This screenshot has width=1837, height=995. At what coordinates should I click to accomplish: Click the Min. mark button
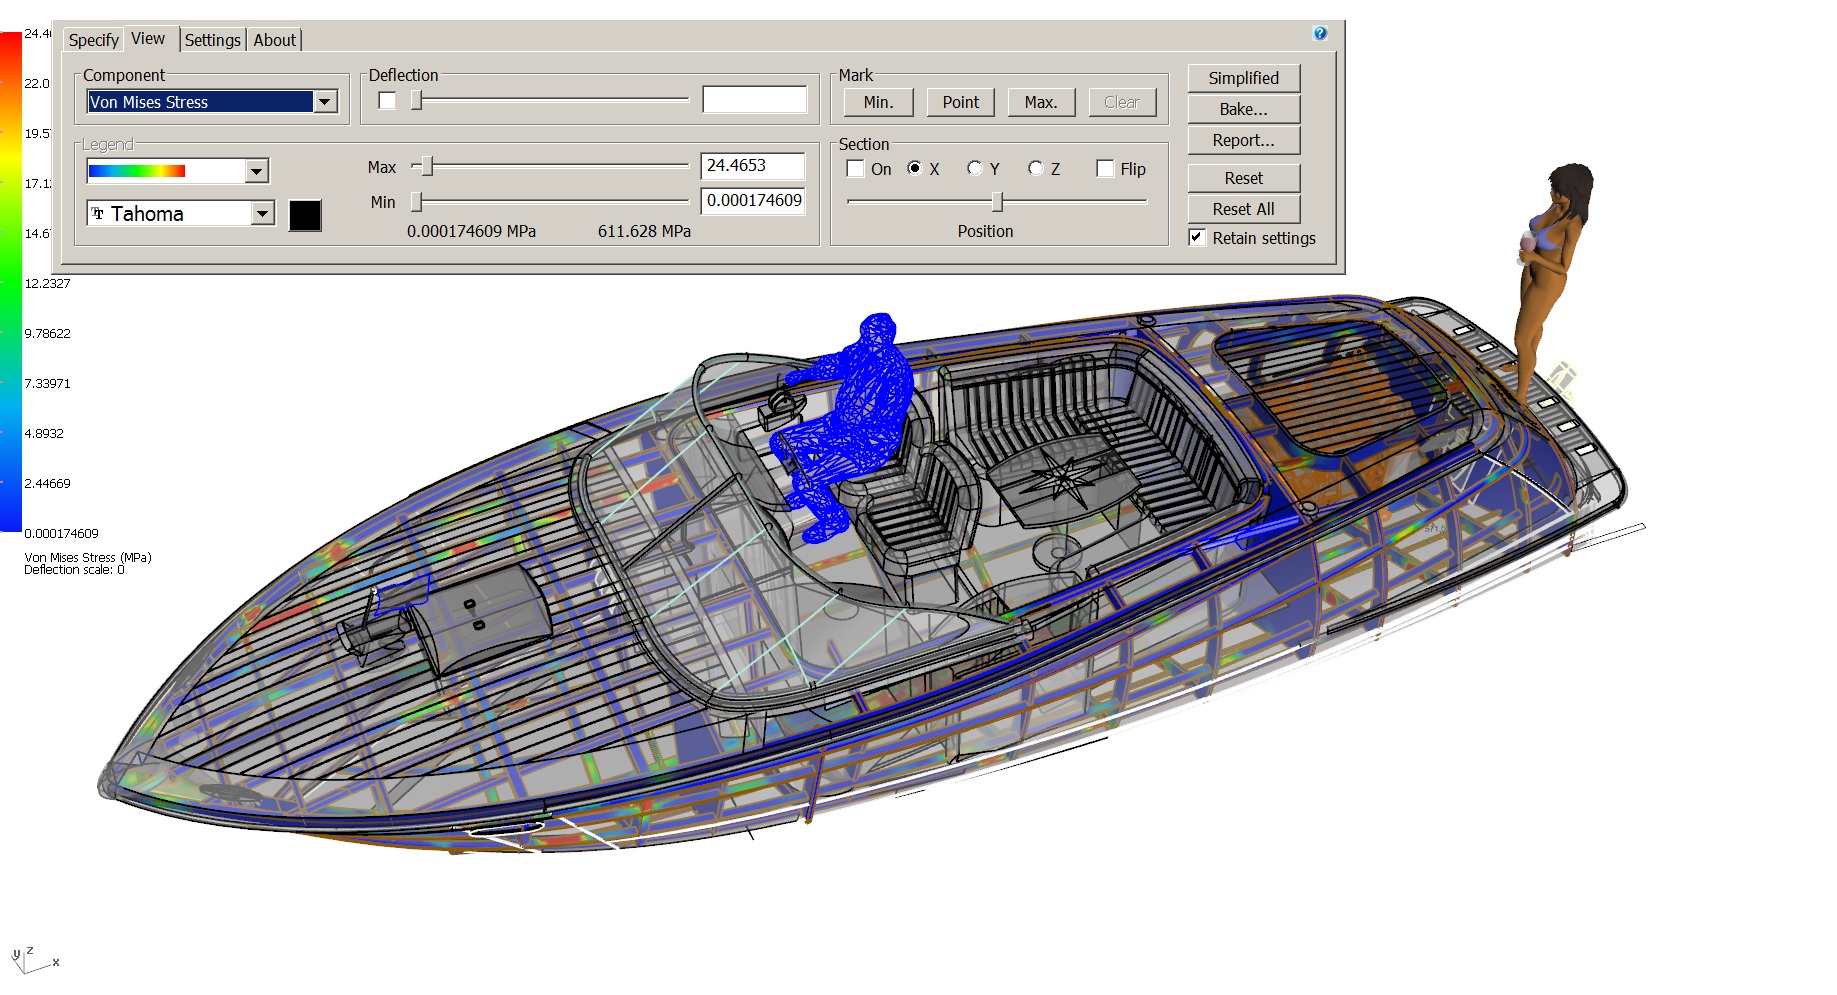[878, 102]
